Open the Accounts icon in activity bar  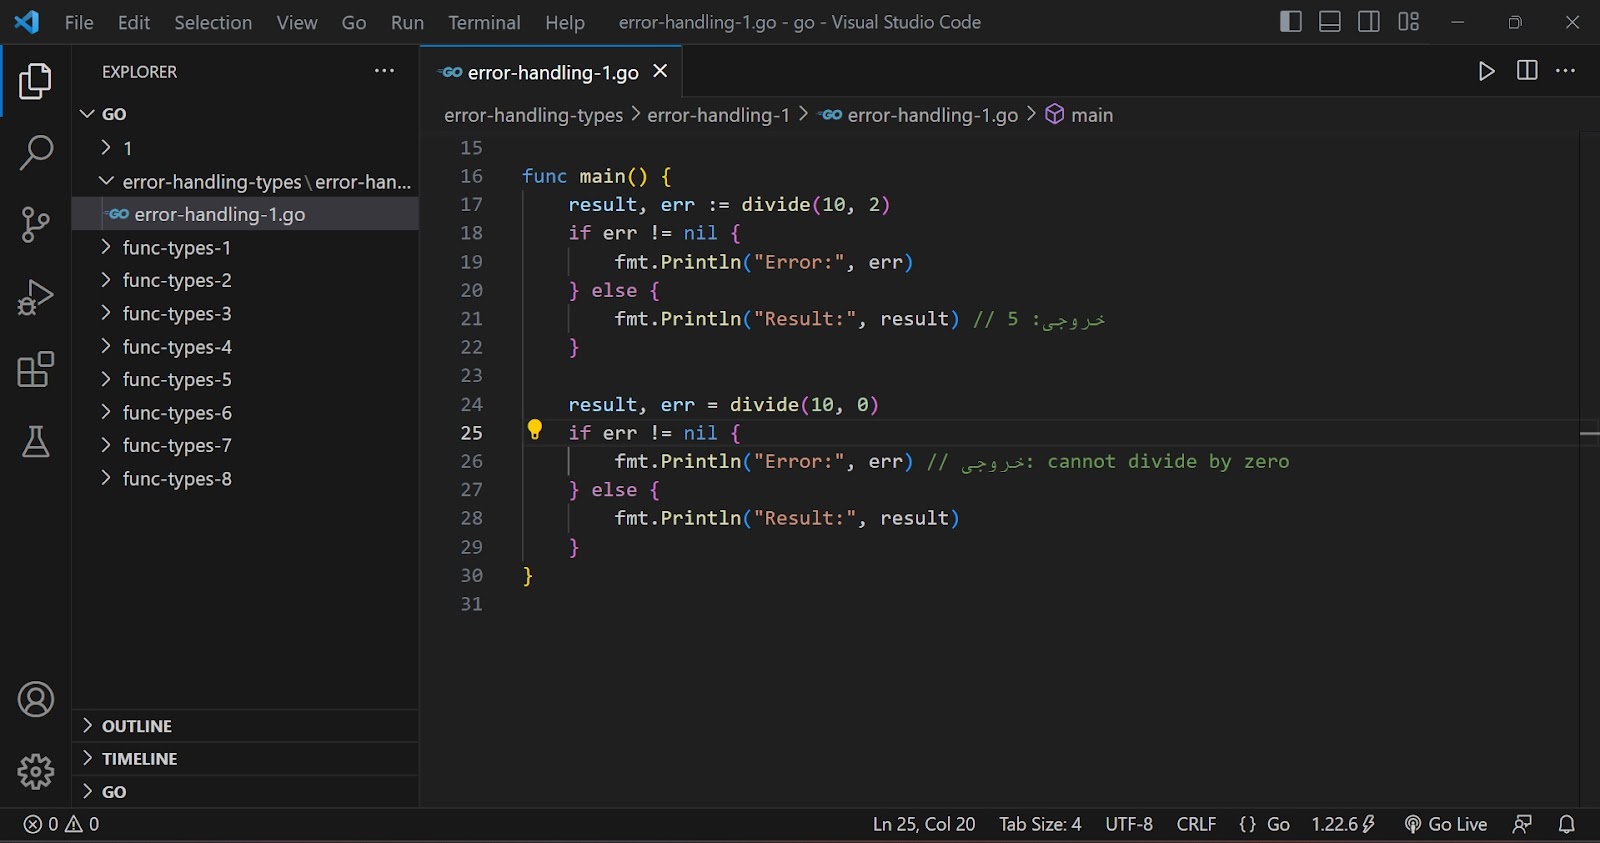tap(35, 699)
